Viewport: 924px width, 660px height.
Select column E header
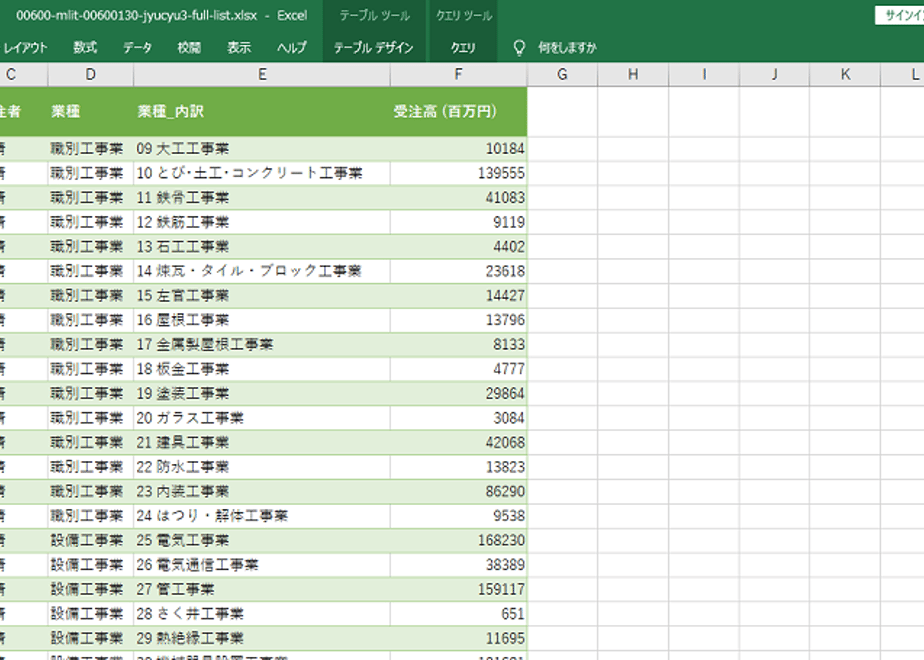click(x=262, y=74)
